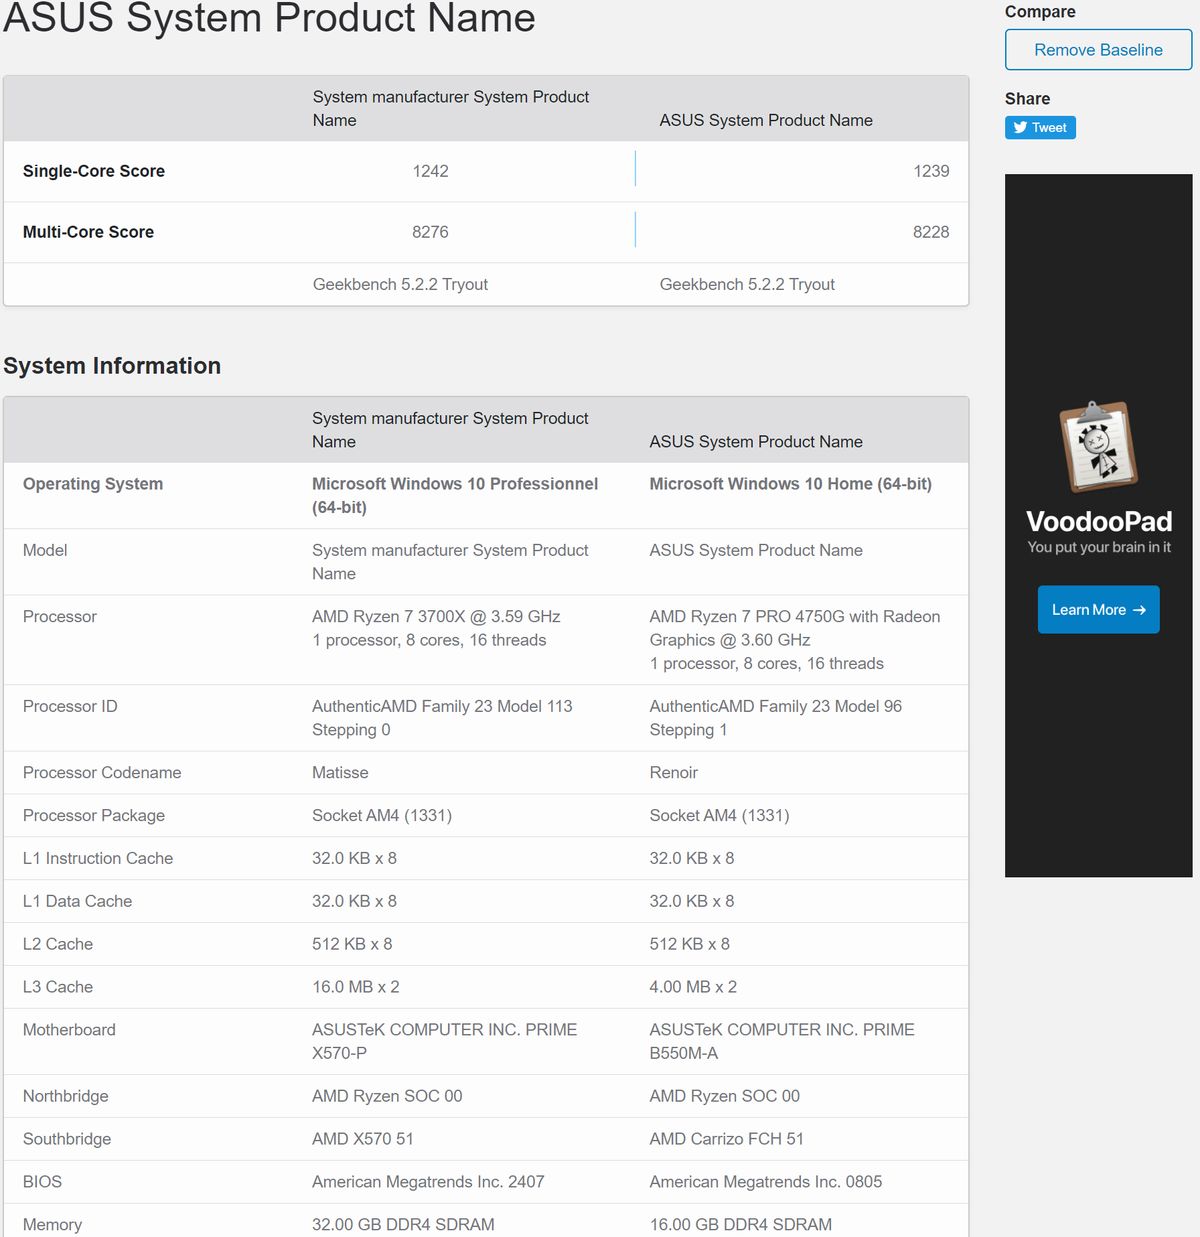Click the 'Single-Core Score' row label
1200x1237 pixels.
click(x=94, y=171)
